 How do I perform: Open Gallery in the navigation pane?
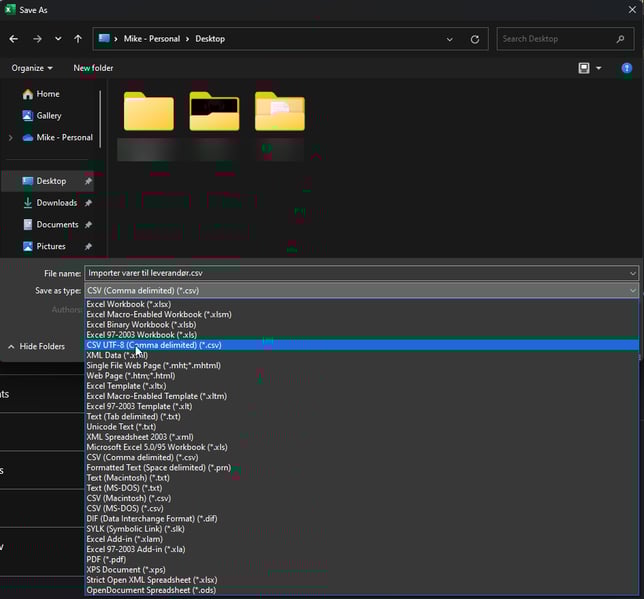coord(48,116)
